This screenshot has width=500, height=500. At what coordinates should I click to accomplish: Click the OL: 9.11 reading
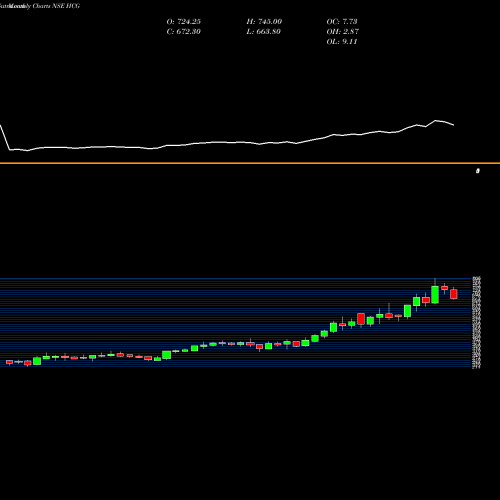[342, 42]
